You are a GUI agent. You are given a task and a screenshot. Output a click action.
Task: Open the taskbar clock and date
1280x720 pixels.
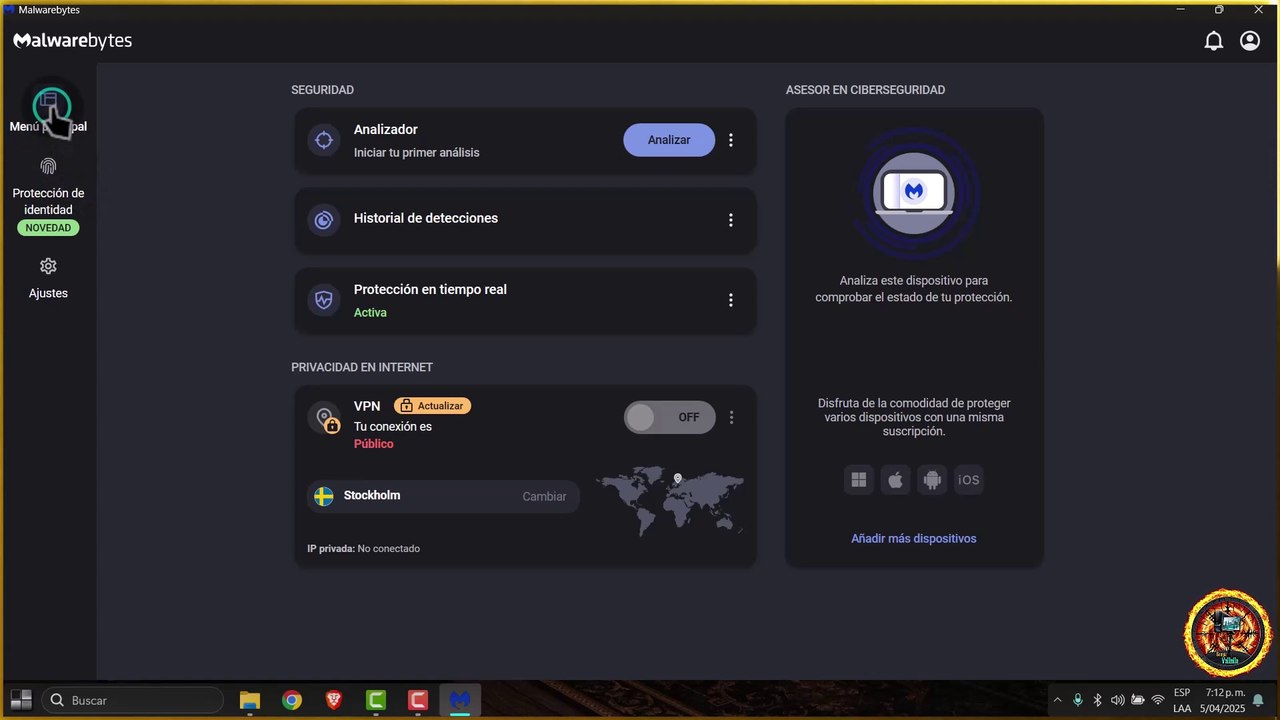pos(1225,700)
